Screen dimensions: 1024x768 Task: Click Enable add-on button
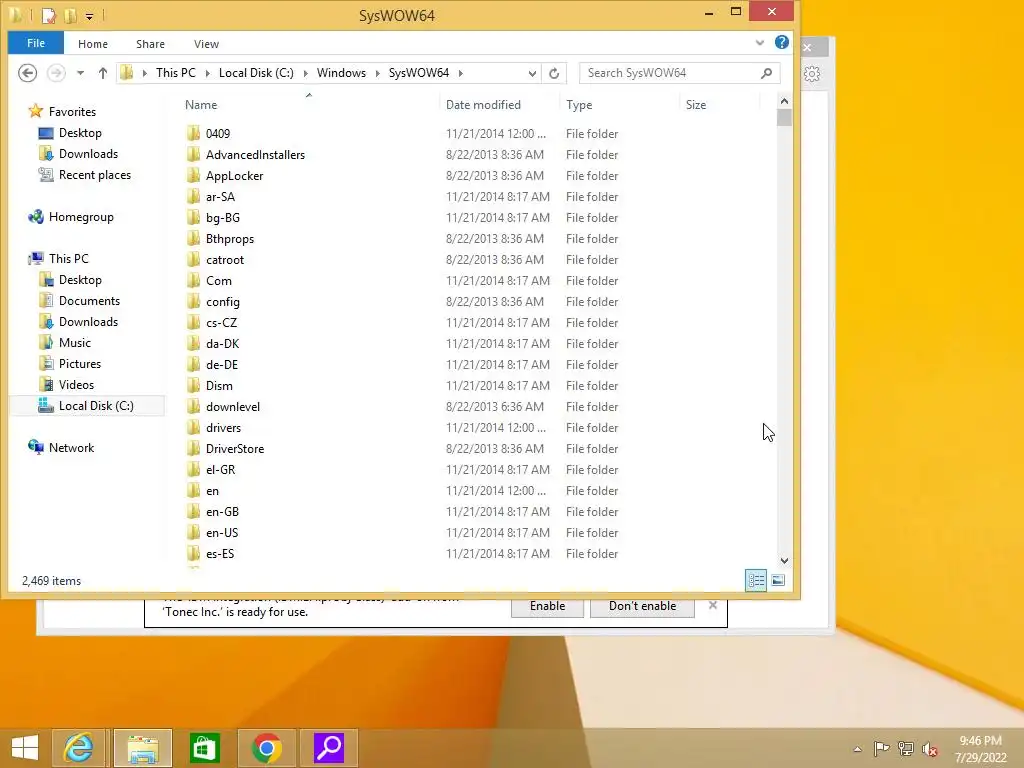point(547,606)
